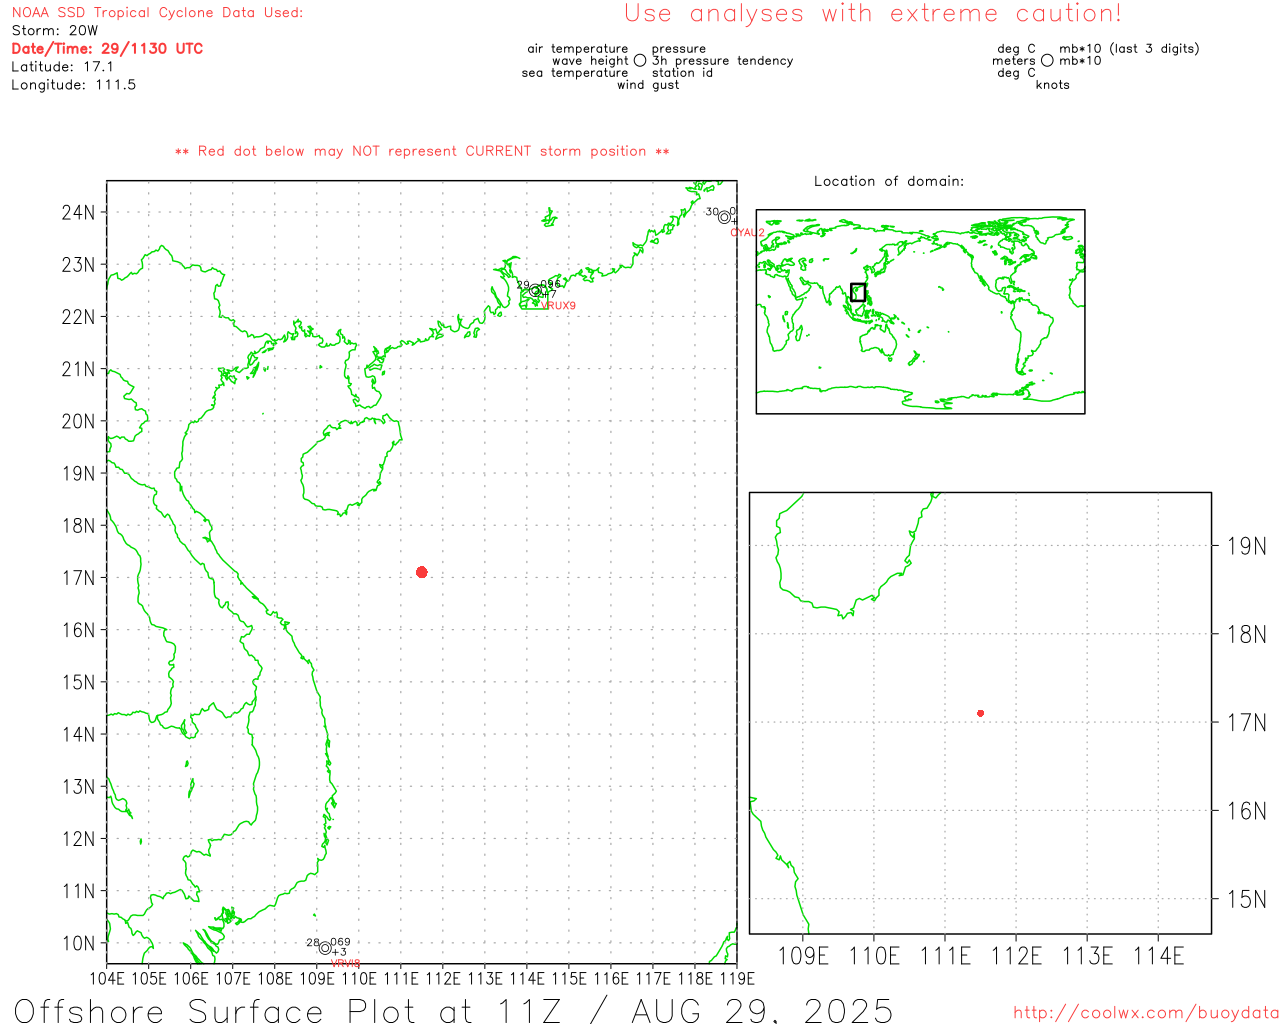
Task: Click the left legend station circle symbol
Action: (640, 60)
